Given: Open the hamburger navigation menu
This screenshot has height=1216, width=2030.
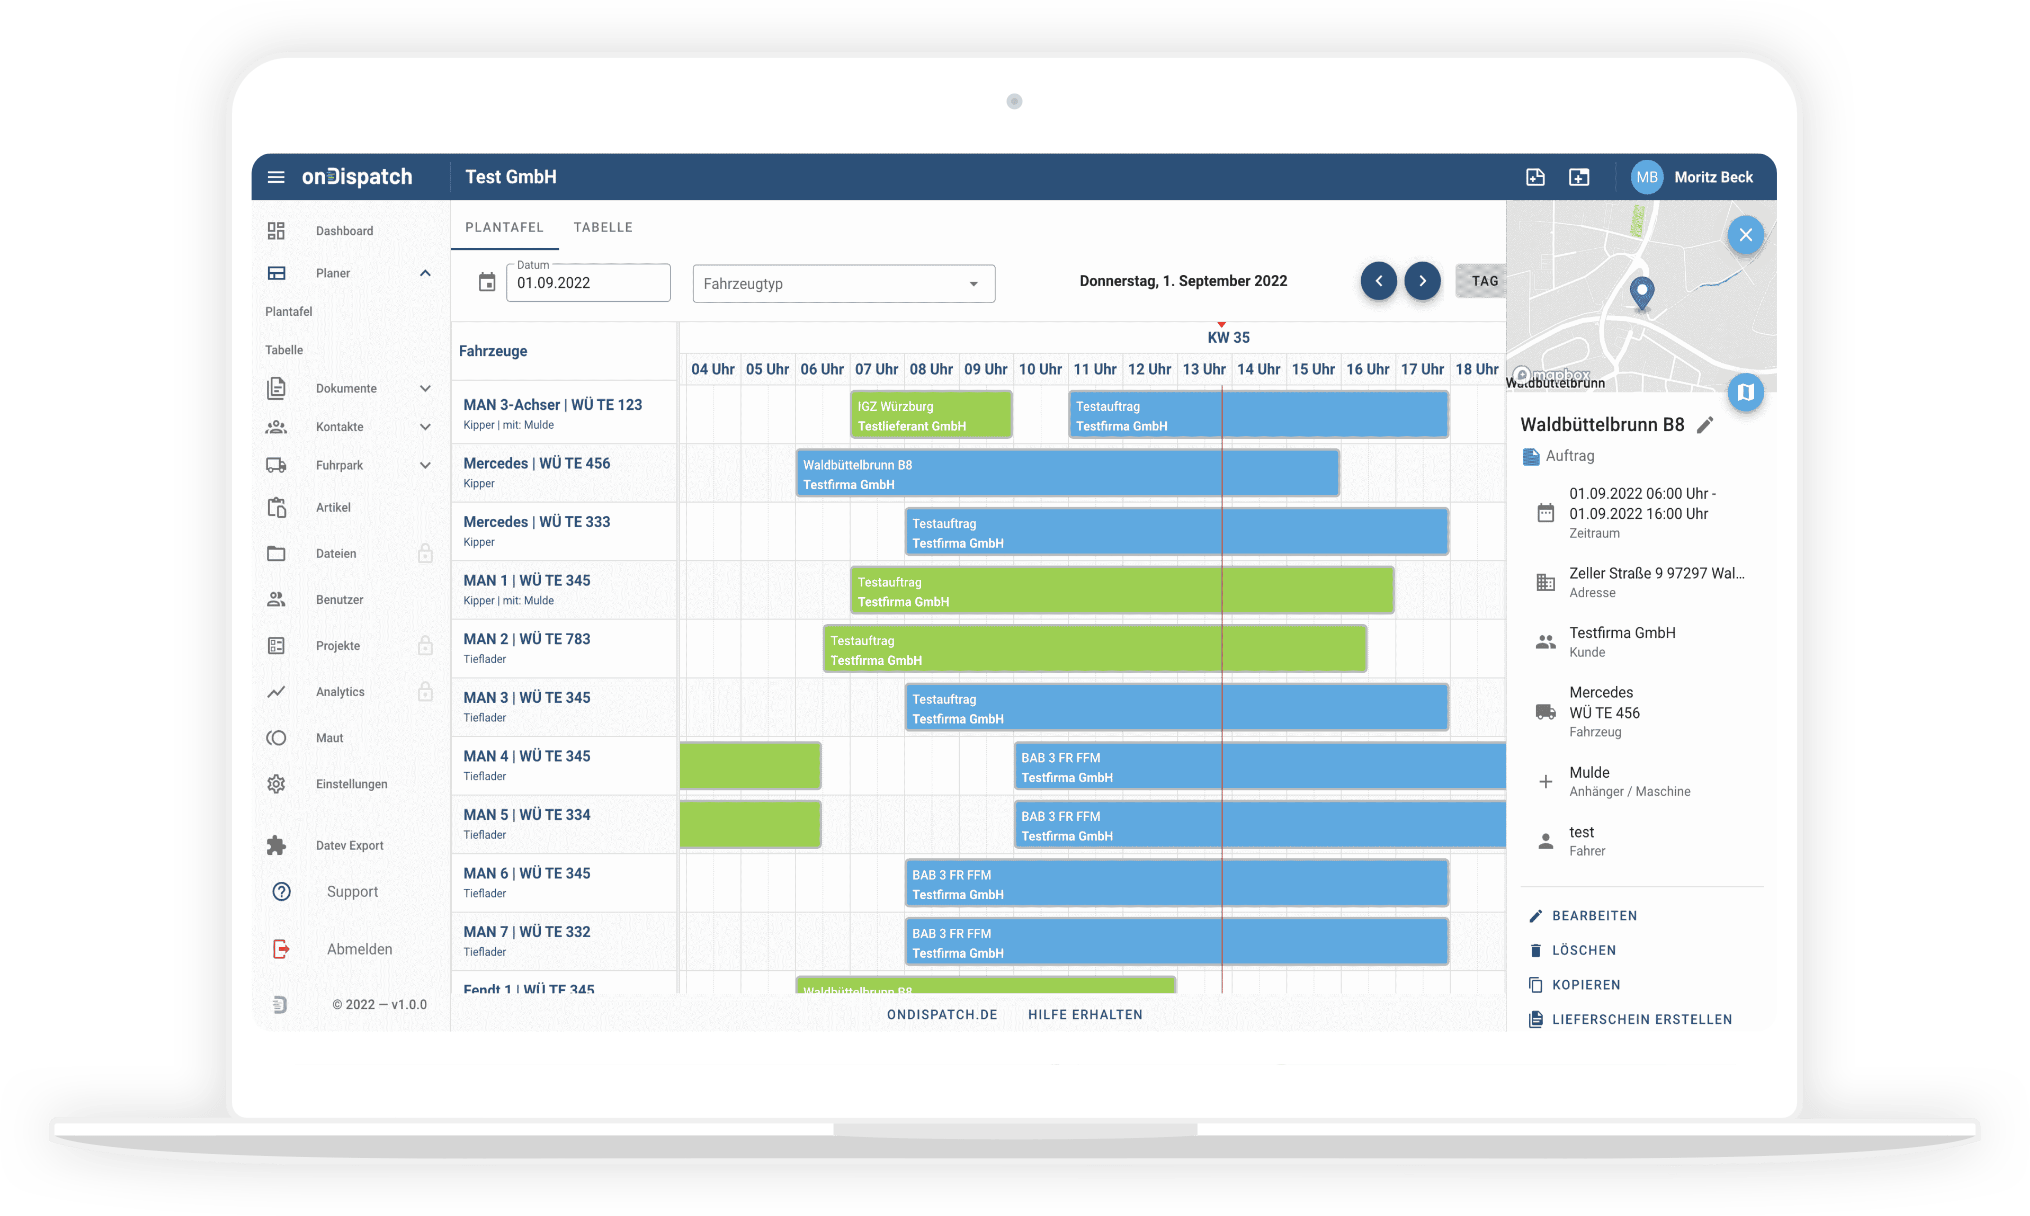Looking at the screenshot, I should point(276,177).
